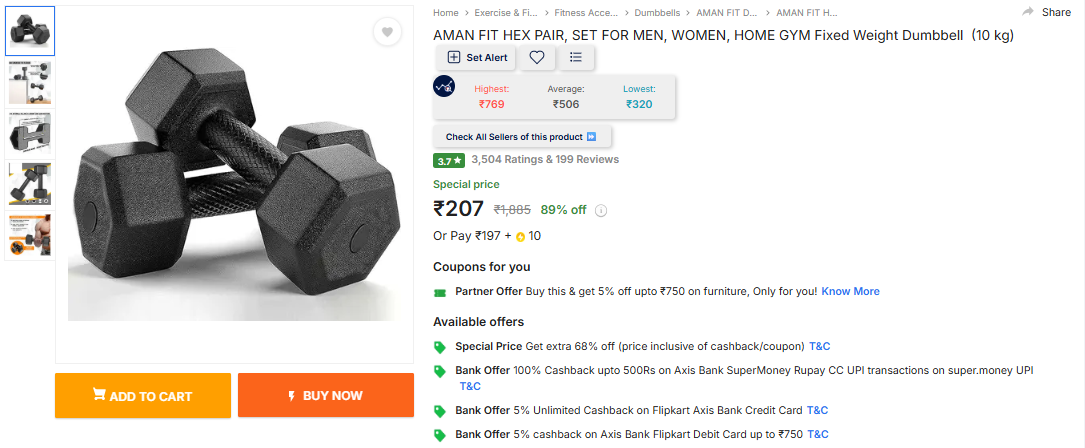Click the Partner Offer coupon icon
Viewport: 1085px width, 448px height.
[x=440, y=292]
